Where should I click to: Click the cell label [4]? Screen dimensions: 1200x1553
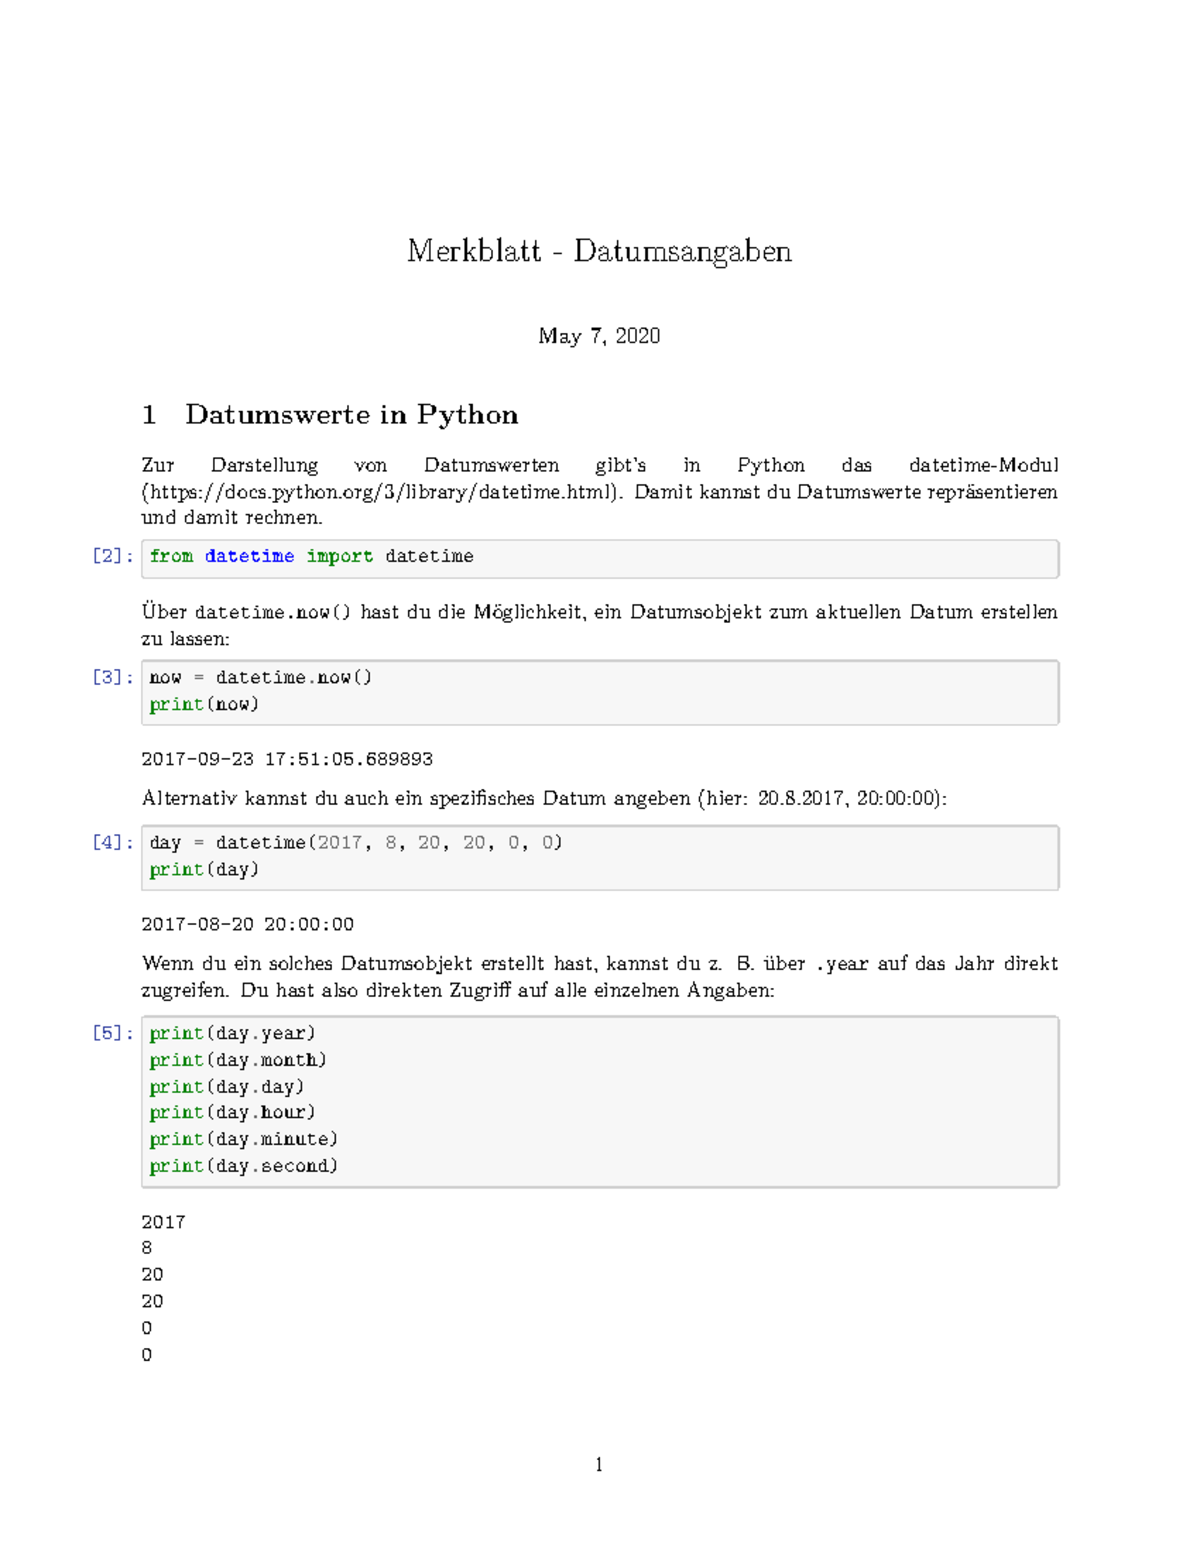(x=110, y=842)
